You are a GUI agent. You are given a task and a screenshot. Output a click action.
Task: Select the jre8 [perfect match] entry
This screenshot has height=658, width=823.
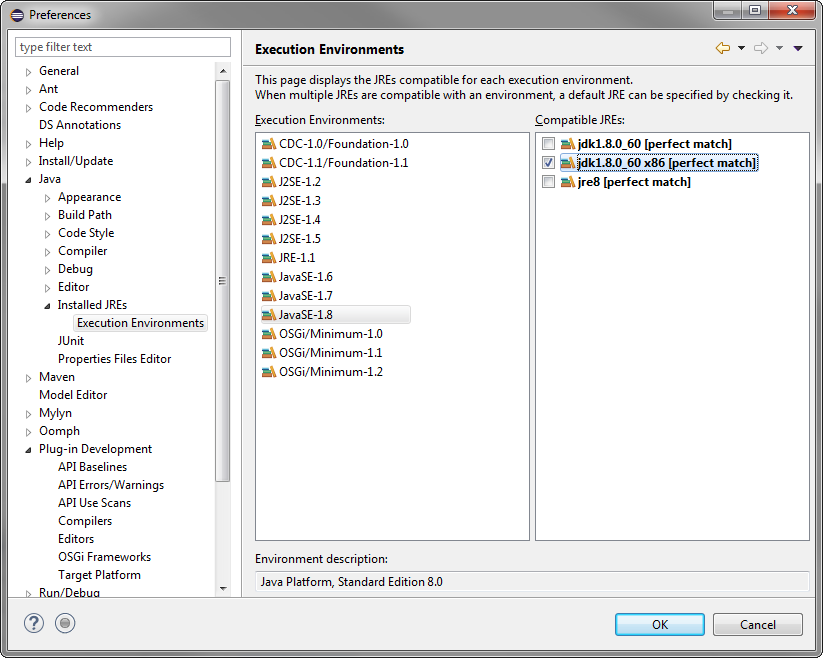(x=634, y=182)
